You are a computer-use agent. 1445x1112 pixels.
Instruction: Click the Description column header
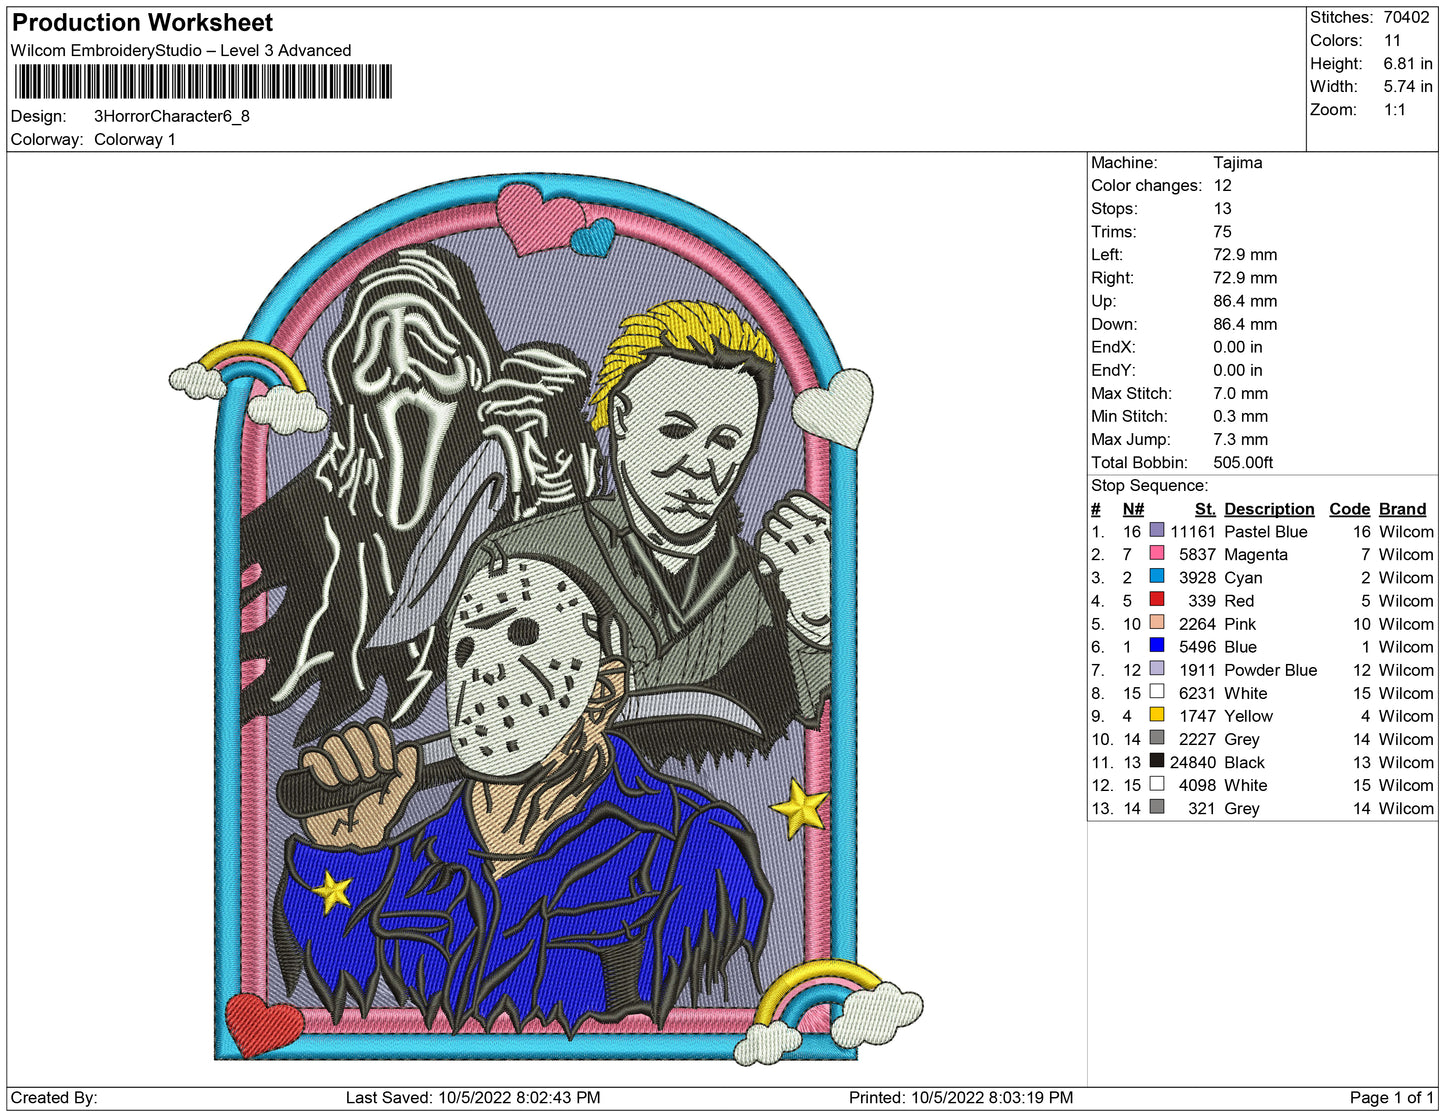pyautogui.click(x=1269, y=509)
